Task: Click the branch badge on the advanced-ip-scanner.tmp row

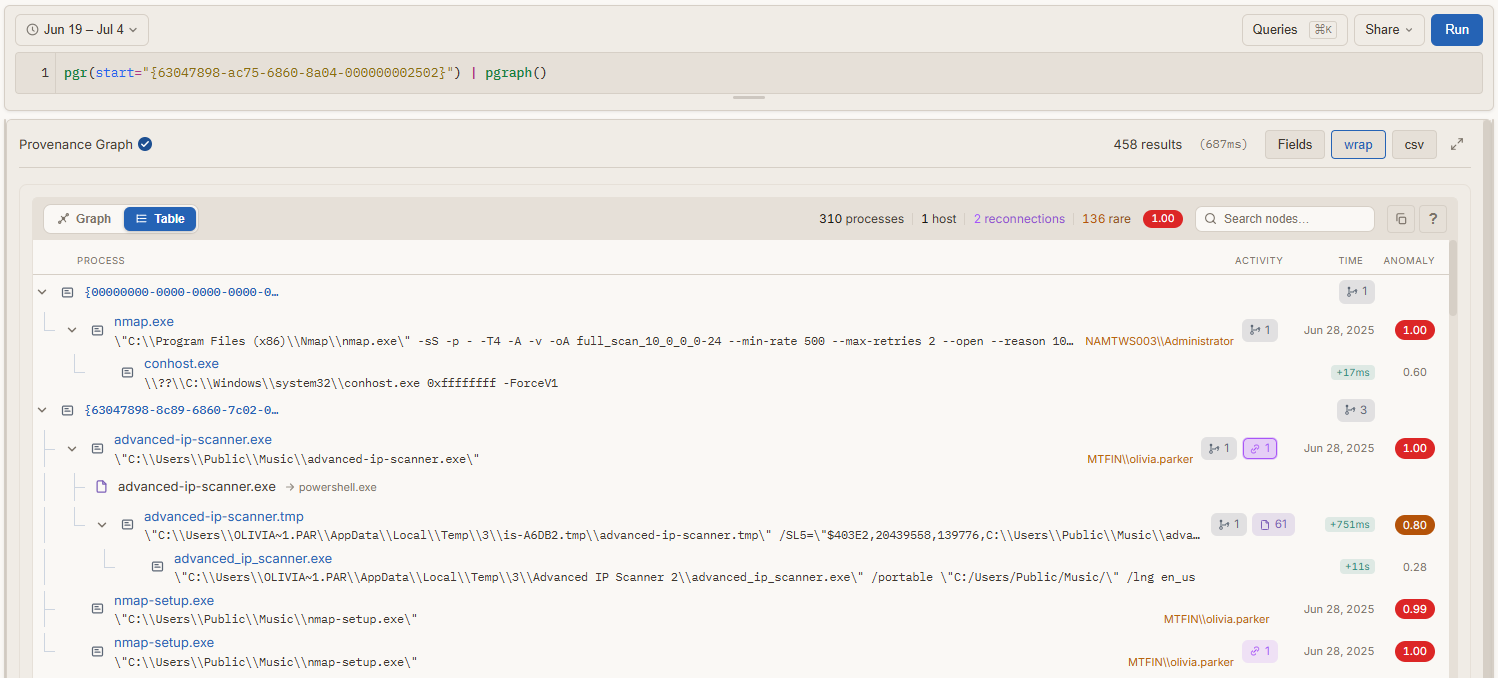Action: click(1228, 524)
